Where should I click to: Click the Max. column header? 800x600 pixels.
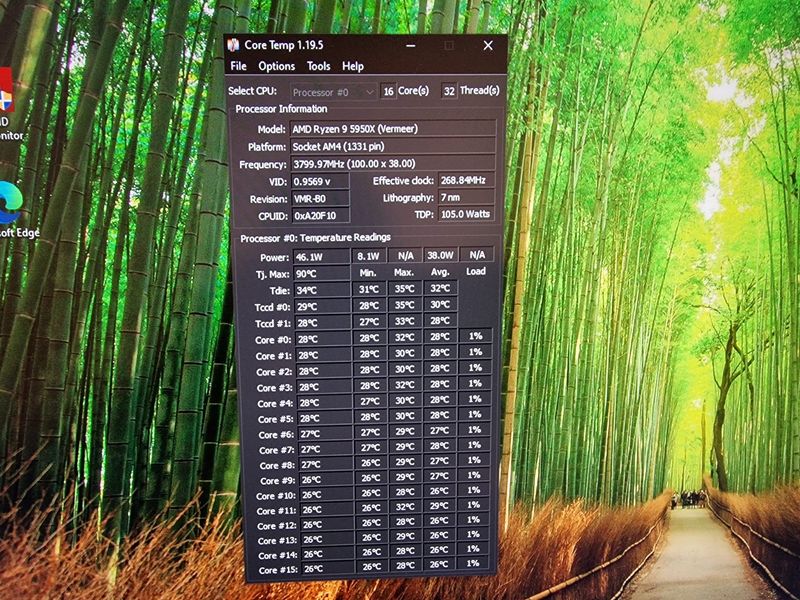404,272
